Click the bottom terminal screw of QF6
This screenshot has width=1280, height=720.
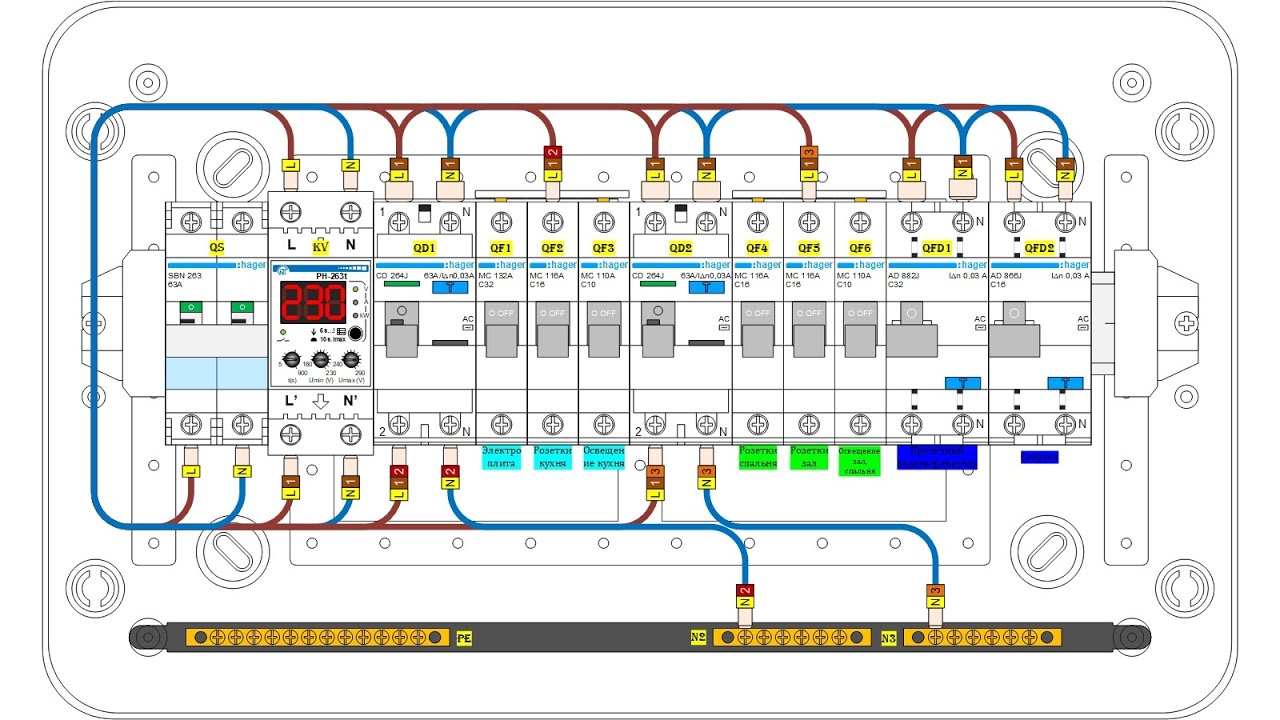click(860, 425)
